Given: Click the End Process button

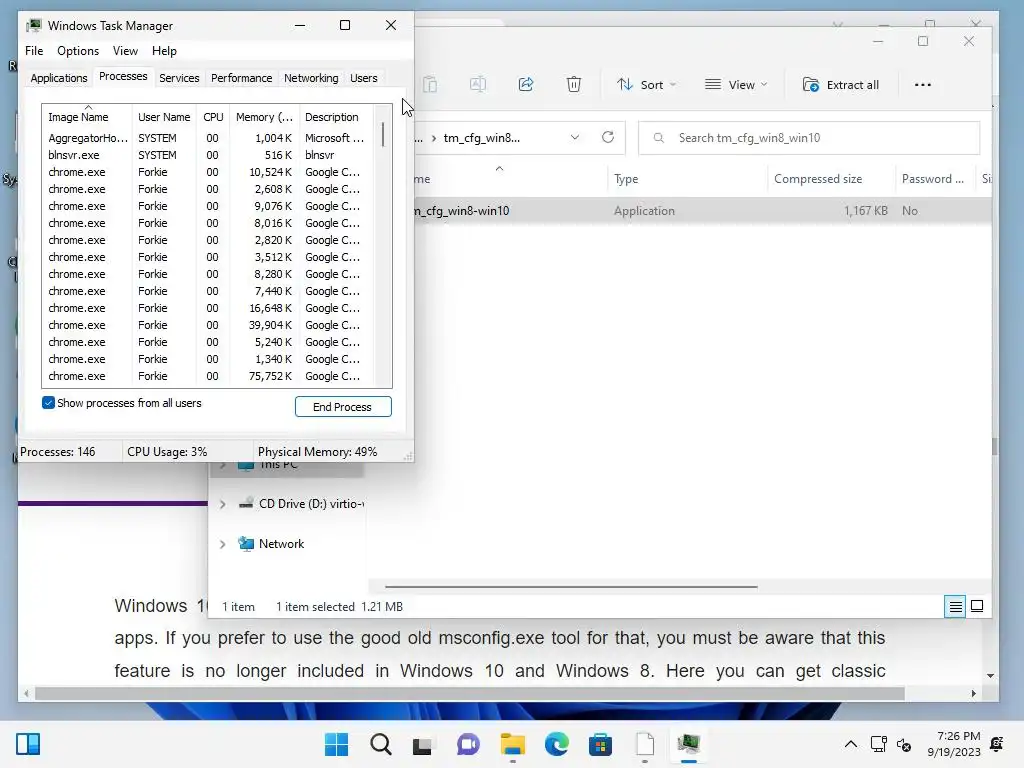Looking at the screenshot, I should click(x=343, y=407).
